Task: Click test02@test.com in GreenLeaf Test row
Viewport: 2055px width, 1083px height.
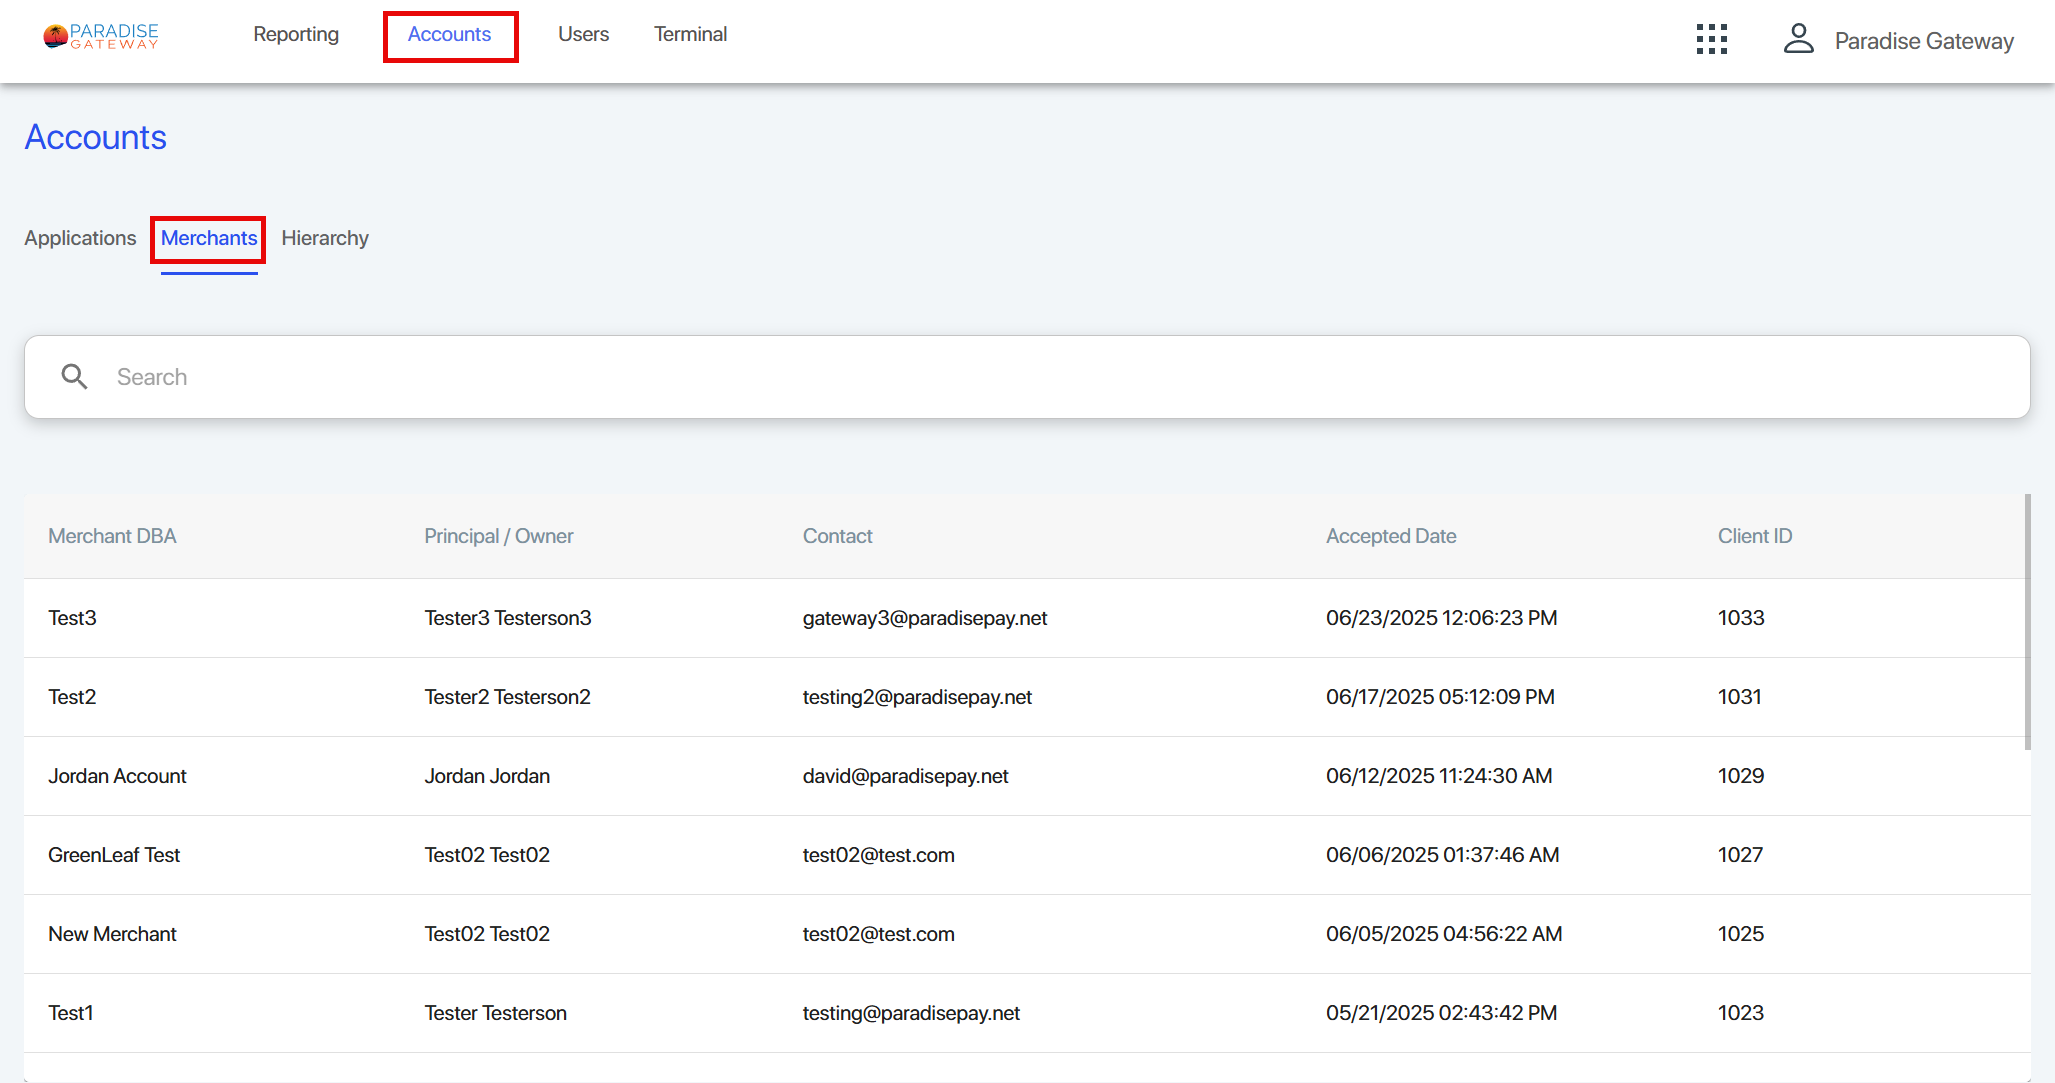Action: 878,855
